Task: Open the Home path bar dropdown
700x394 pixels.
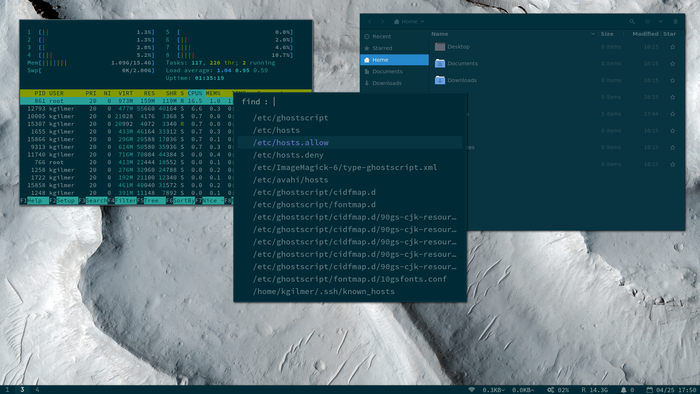Action: 409,21
